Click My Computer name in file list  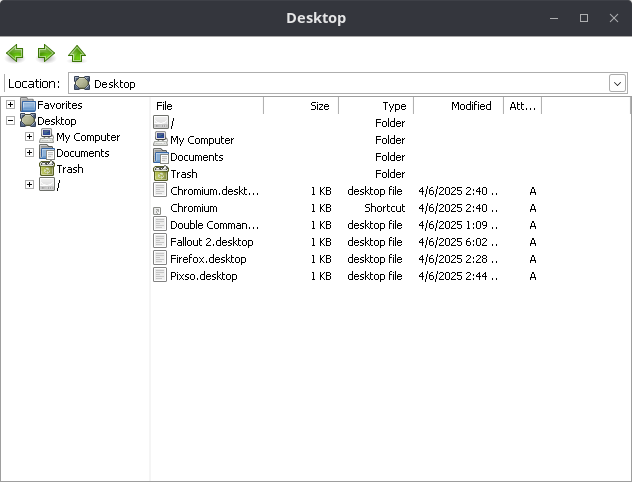(x=202, y=140)
